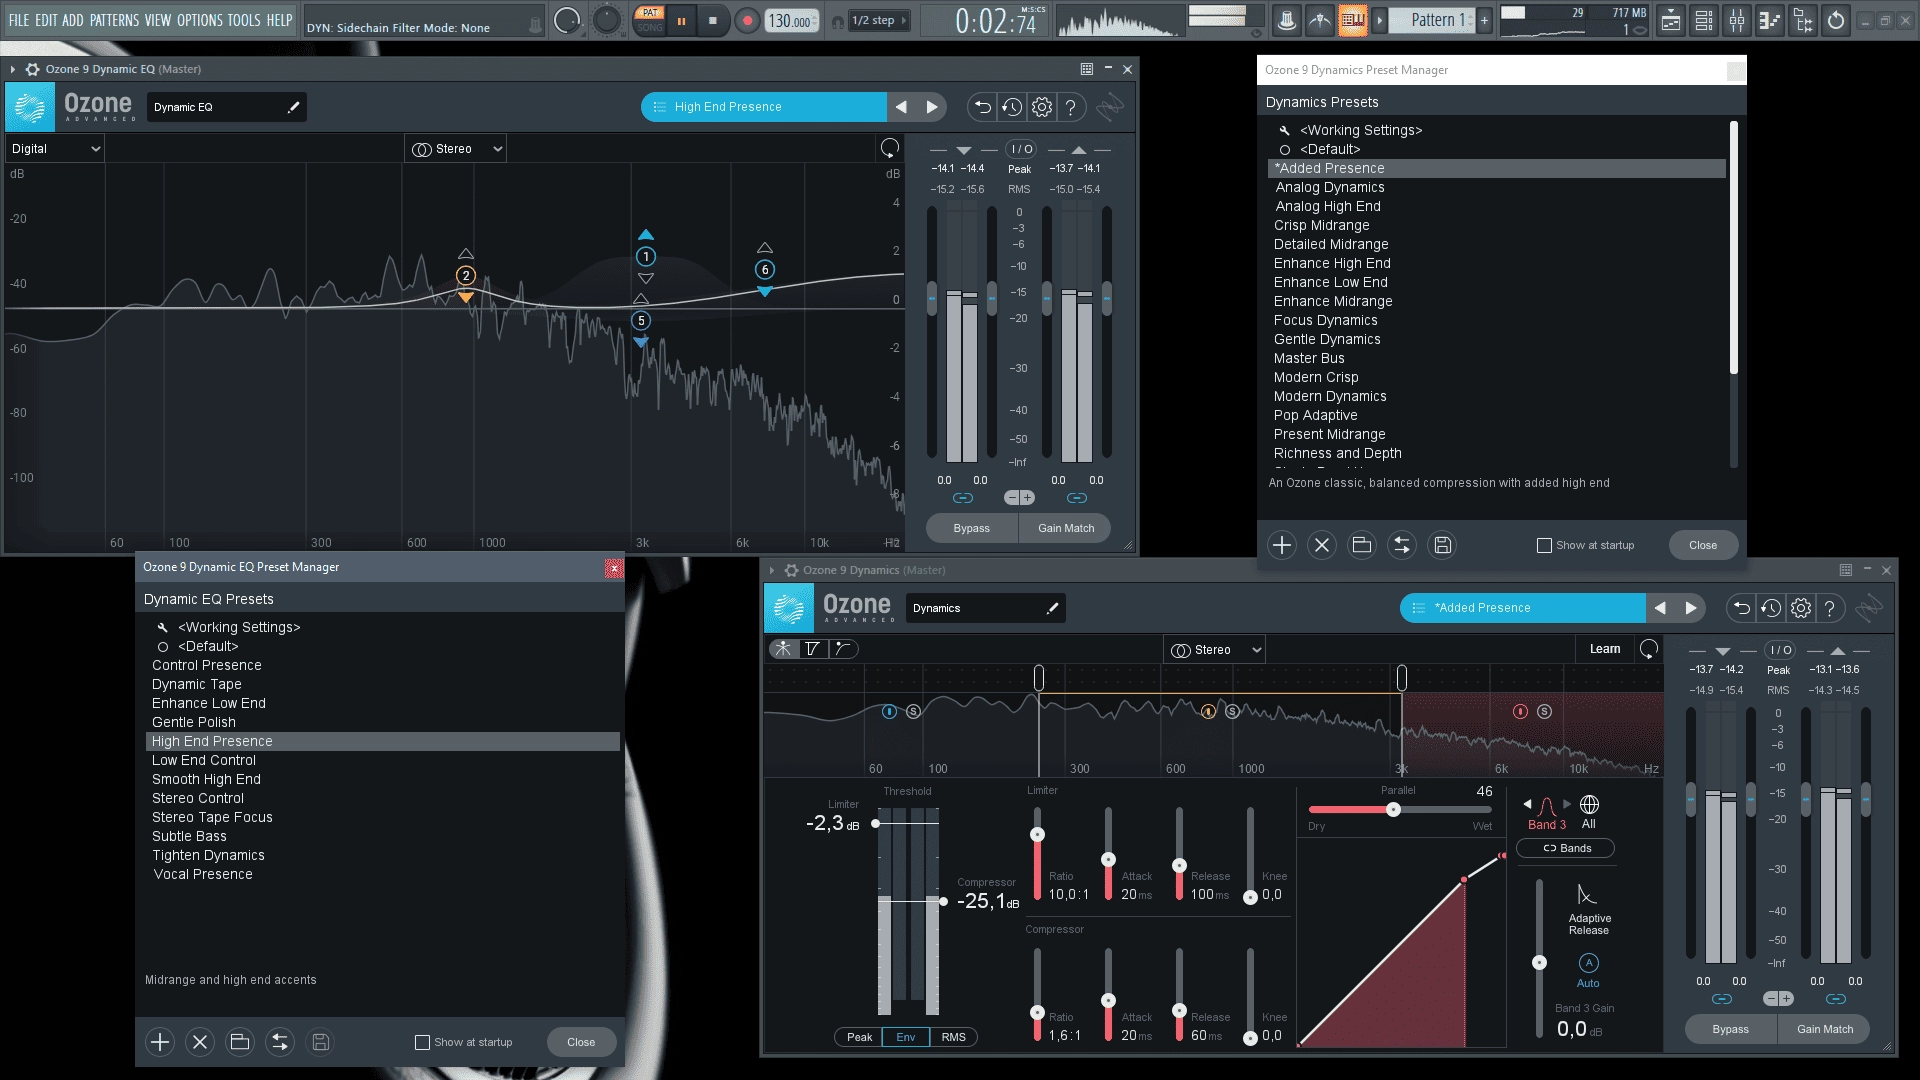Open EDIT menu in FL Studio
This screenshot has height=1080, width=1920.
pyautogui.click(x=46, y=20)
